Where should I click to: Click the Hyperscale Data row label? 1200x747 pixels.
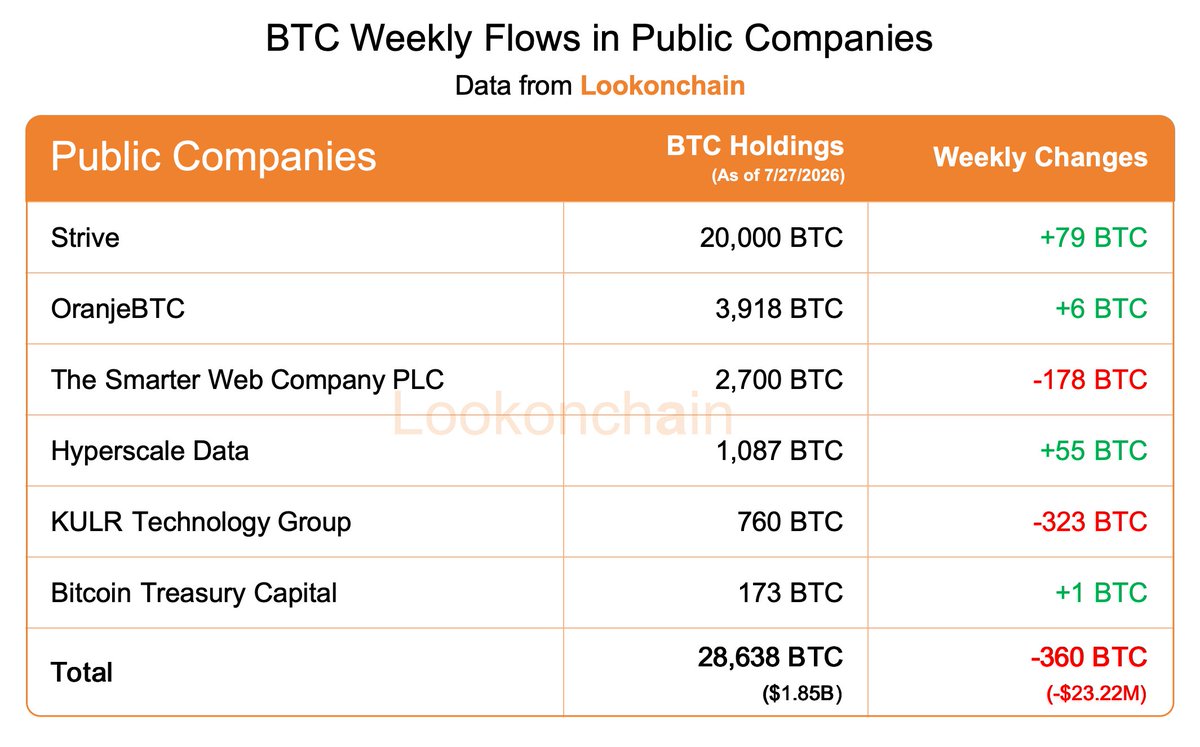(x=150, y=451)
